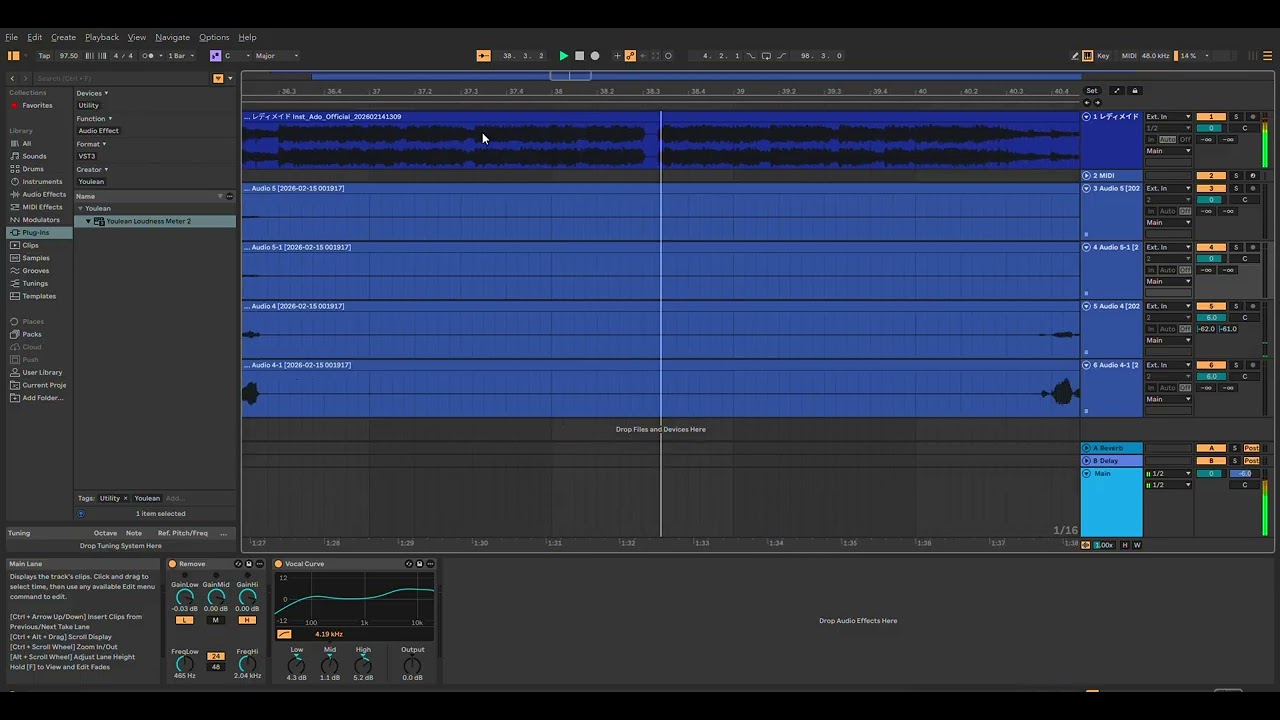Image resolution: width=1280 pixels, height=720 pixels.
Task: Click the Key map mode button
Action: 1103,56
